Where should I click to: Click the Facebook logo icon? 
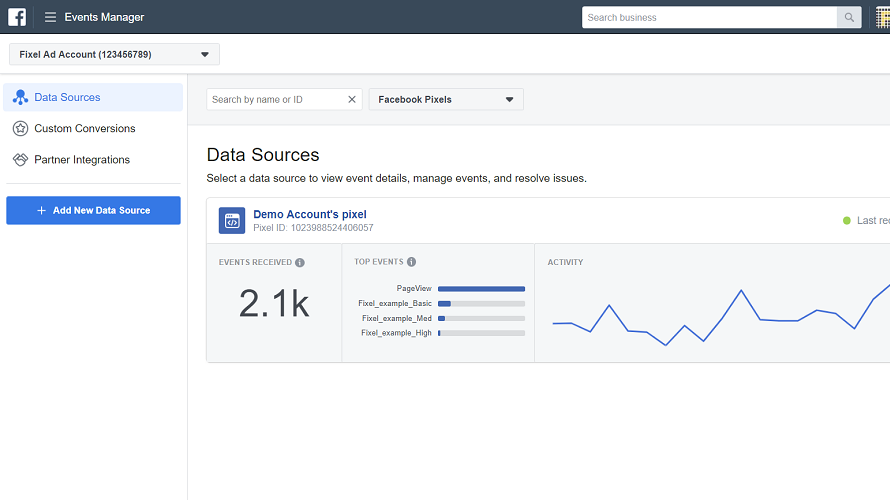click(17, 17)
